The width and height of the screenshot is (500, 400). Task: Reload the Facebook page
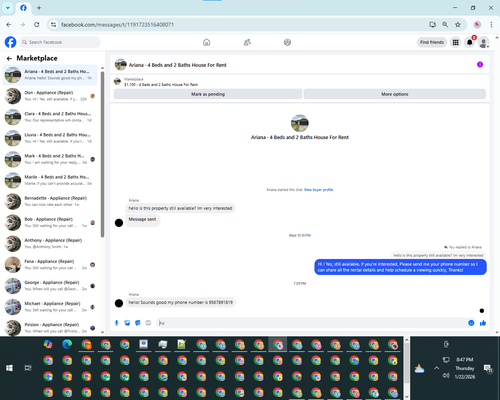click(x=37, y=24)
